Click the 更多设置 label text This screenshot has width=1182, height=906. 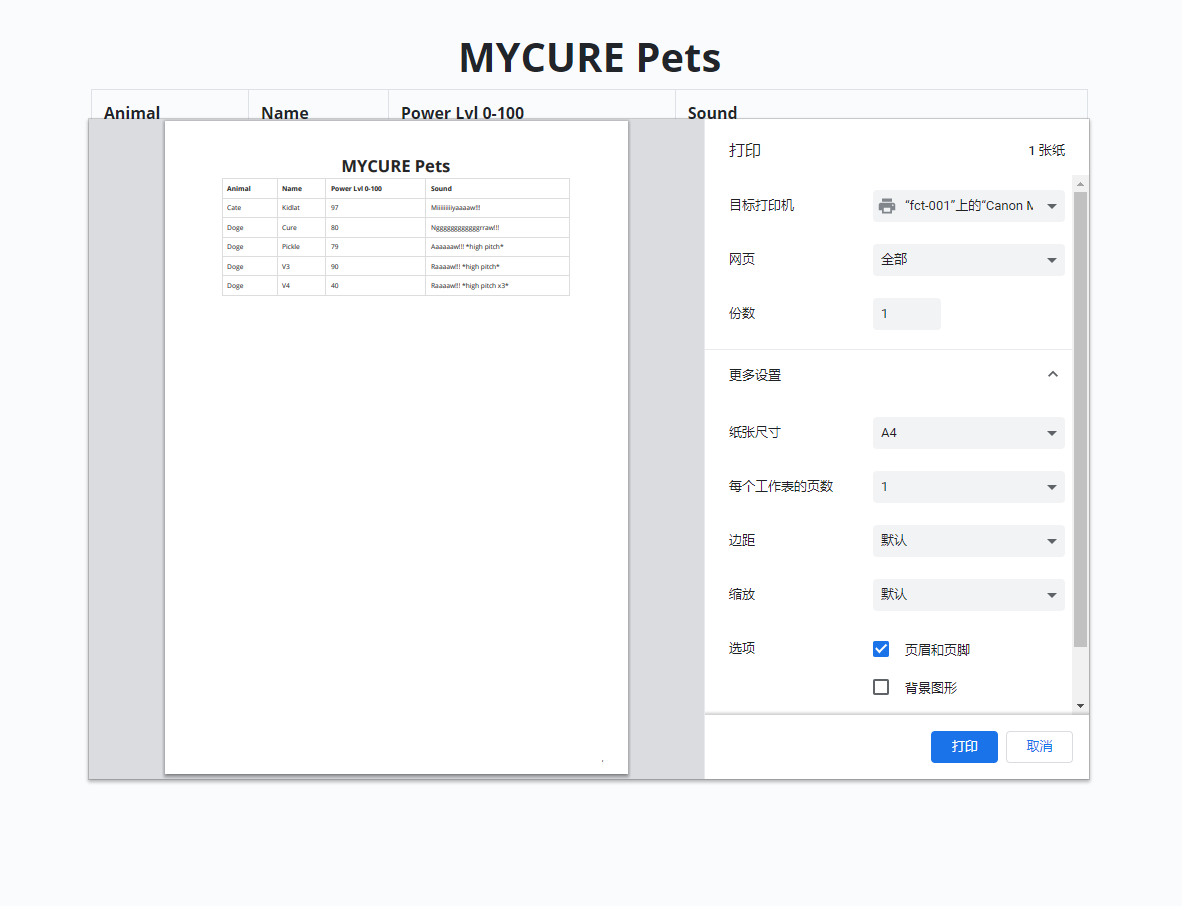point(755,375)
